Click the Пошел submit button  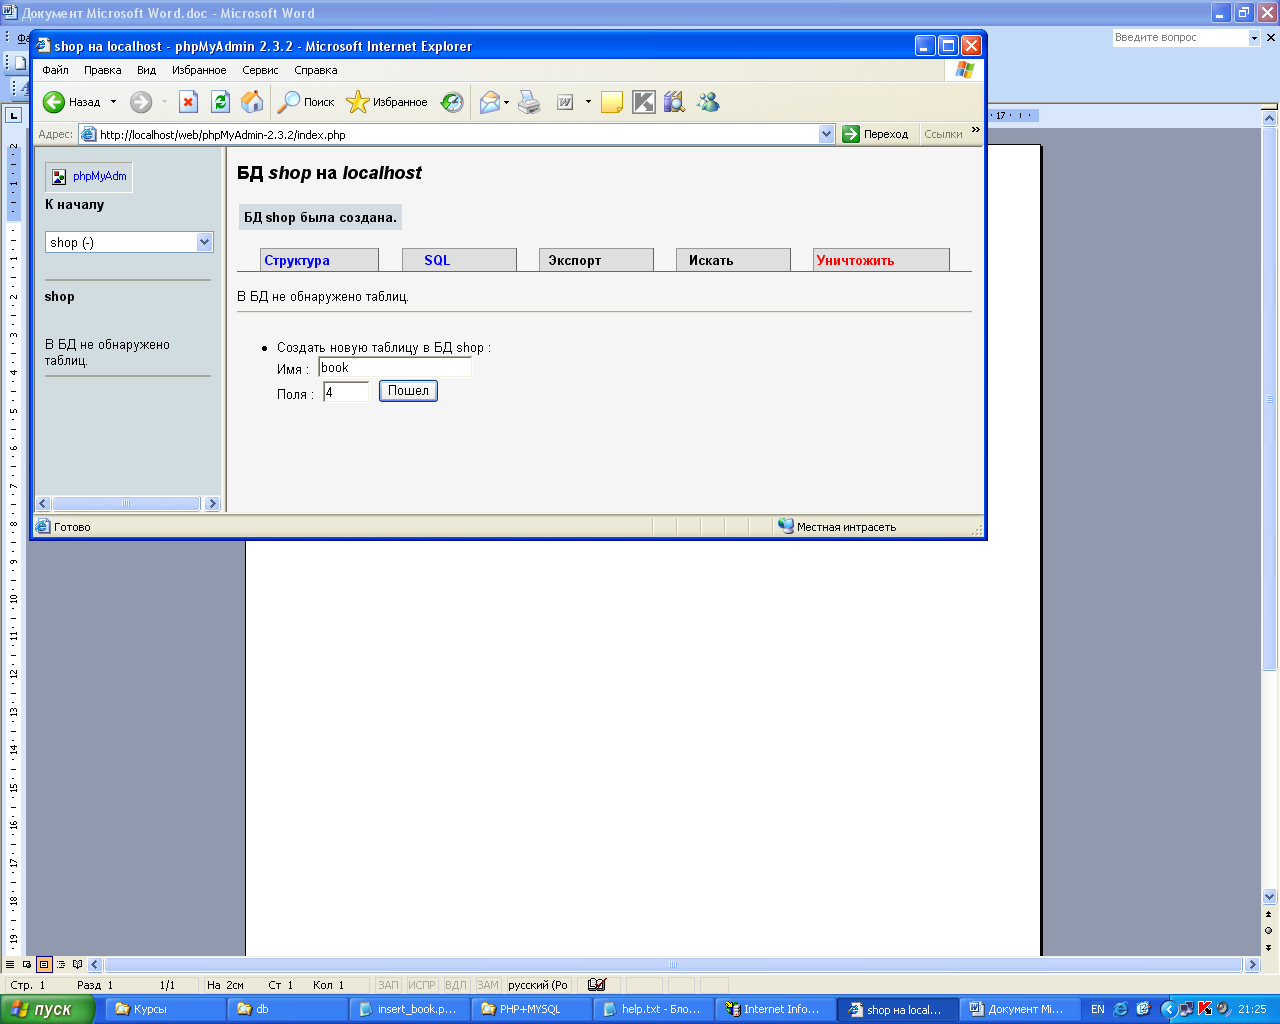408,391
